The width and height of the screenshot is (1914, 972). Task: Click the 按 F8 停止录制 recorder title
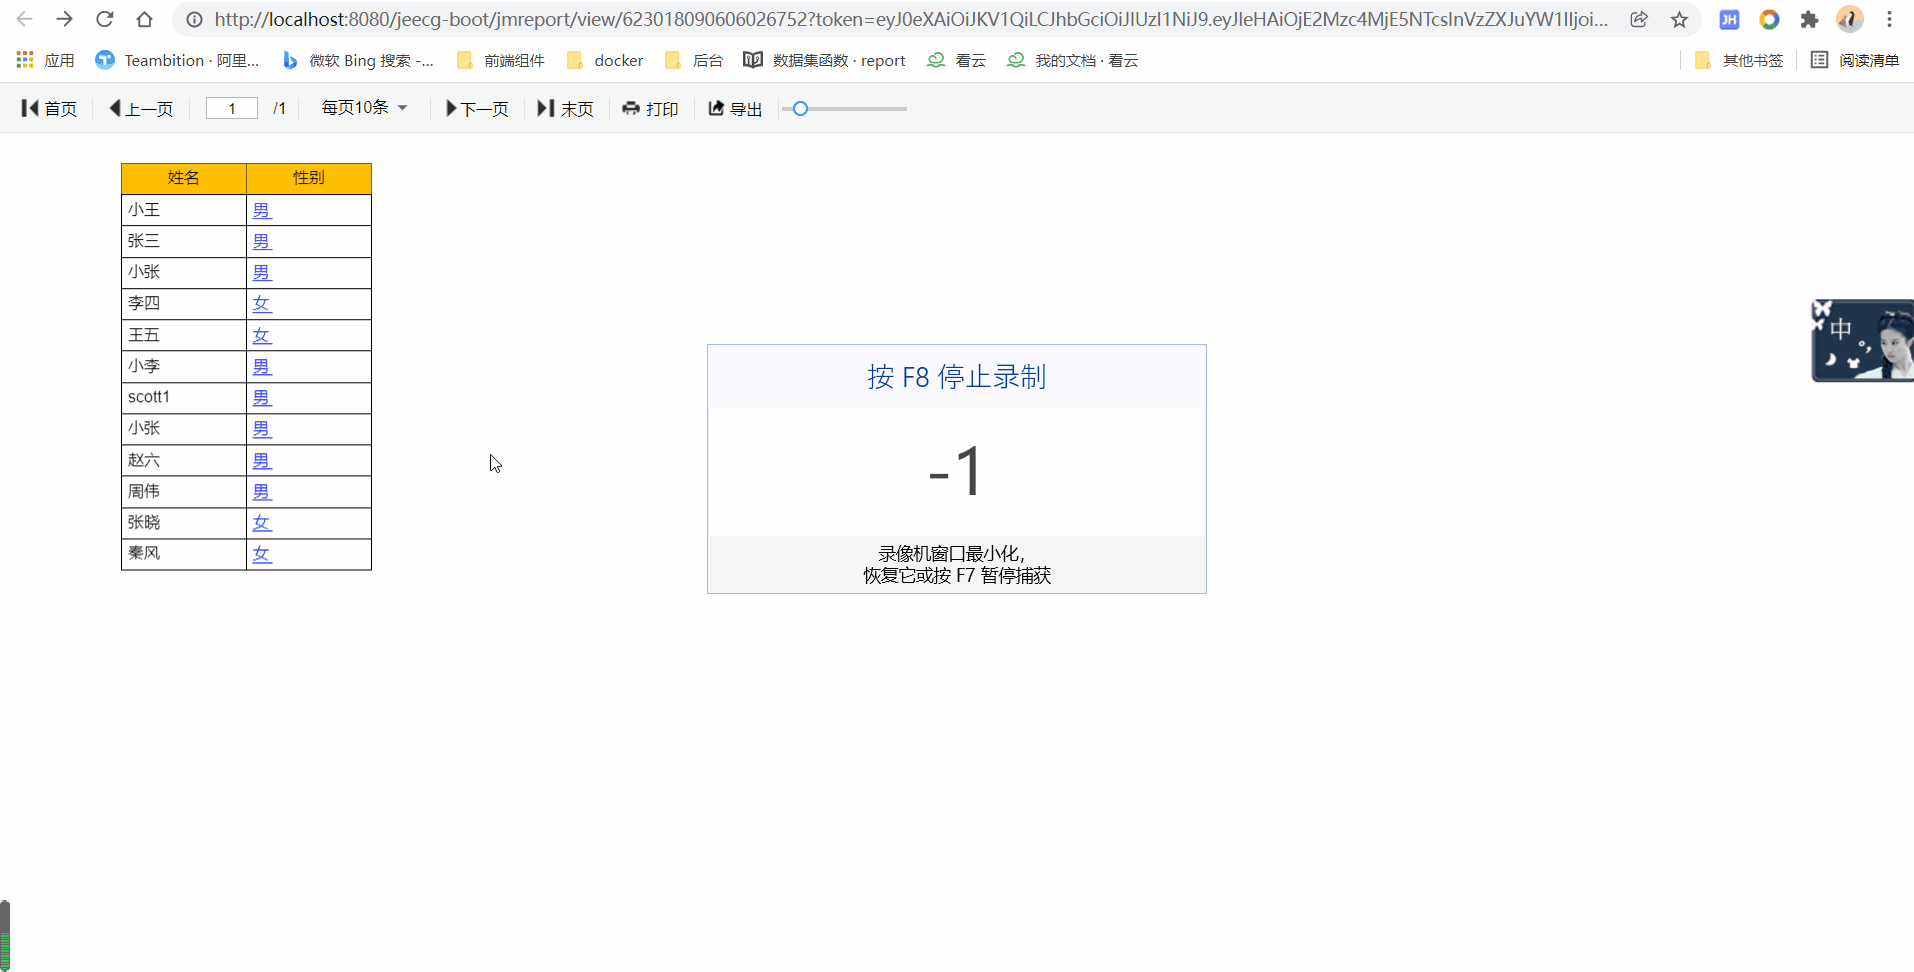click(956, 377)
